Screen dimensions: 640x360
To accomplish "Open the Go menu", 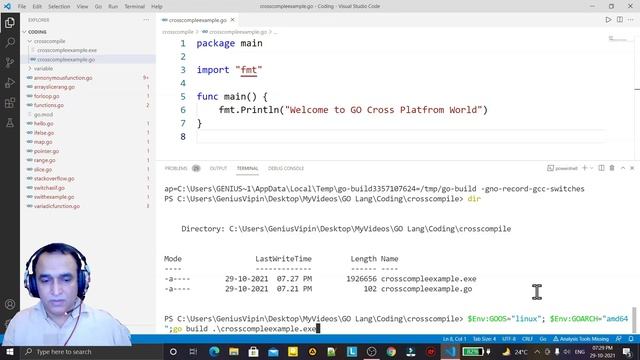I will 98,6.
